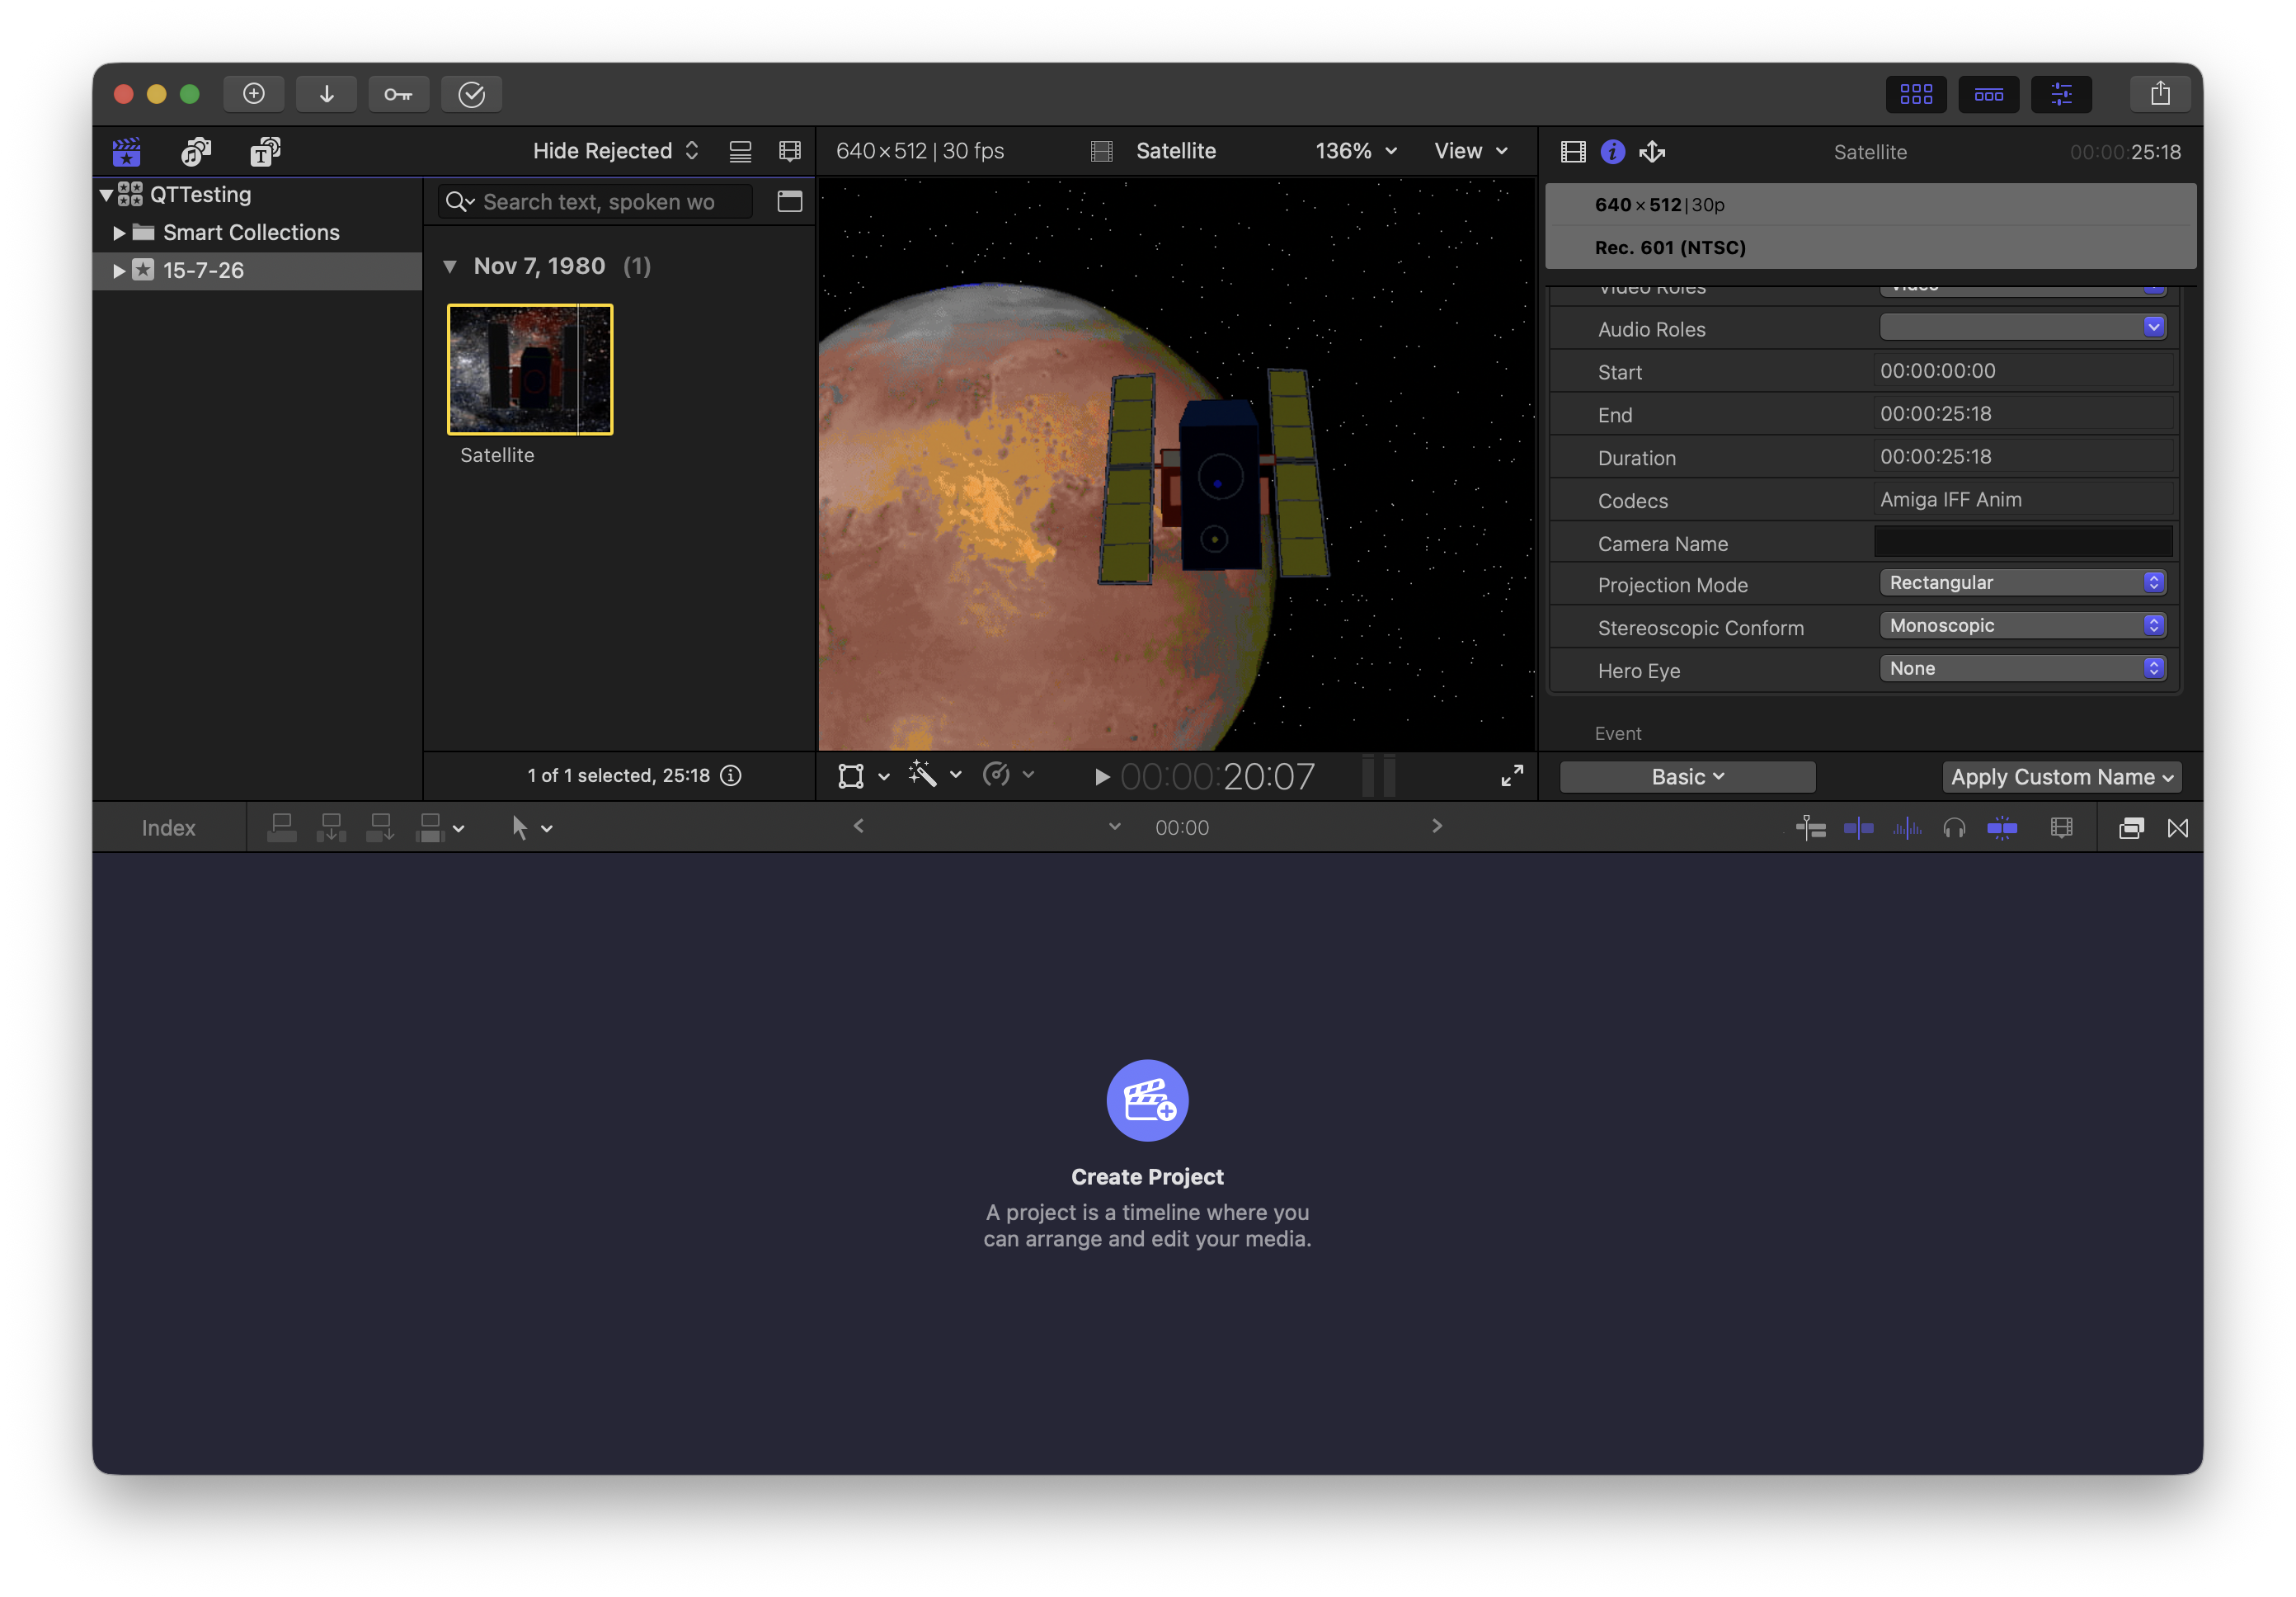Viewport: 2296px width, 1597px height.
Task: Open the viewer View menu
Action: pyautogui.click(x=1471, y=151)
